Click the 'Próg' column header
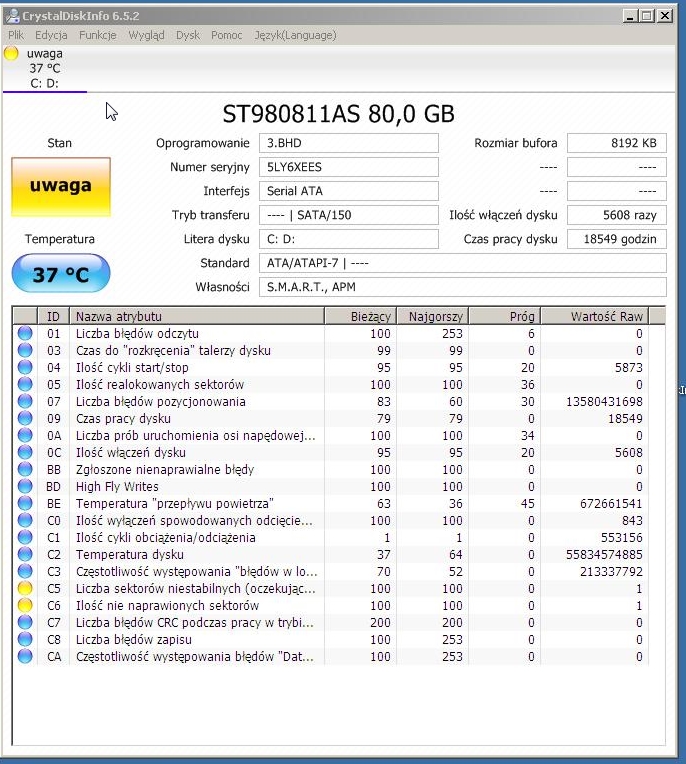The width and height of the screenshot is (686, 764). [505, 316]
